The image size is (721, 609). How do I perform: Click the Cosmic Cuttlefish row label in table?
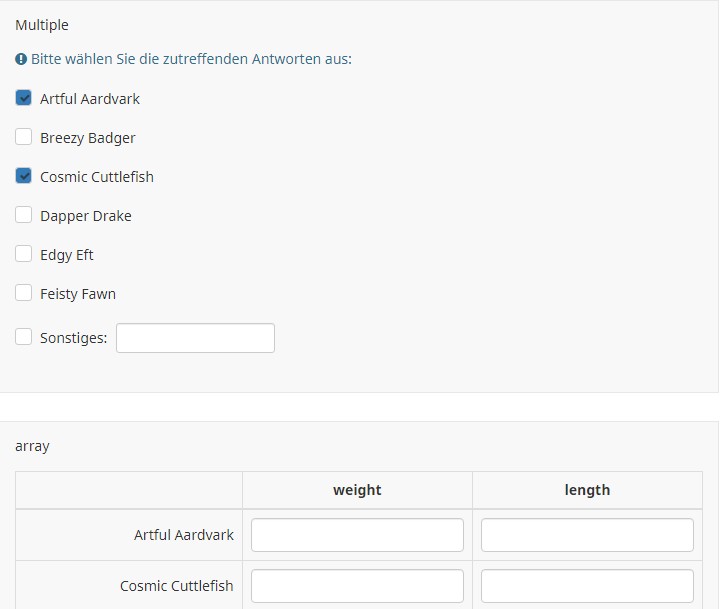(177, 586)
